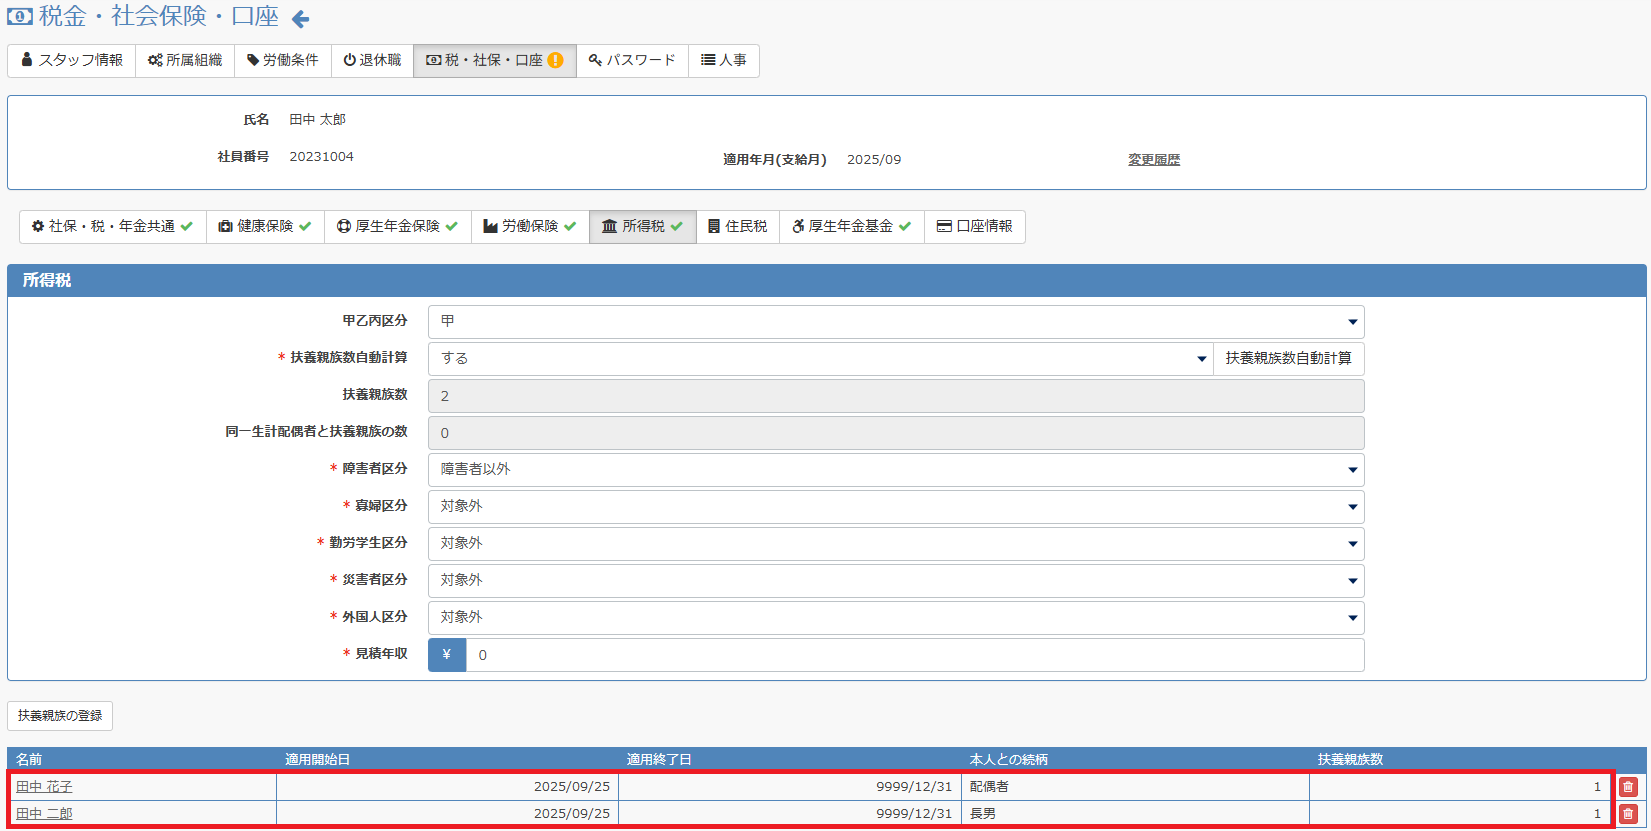Delete the 田中 花子 dependent row
Viewport: 1651px width, 831px height.
[1628, 787]
